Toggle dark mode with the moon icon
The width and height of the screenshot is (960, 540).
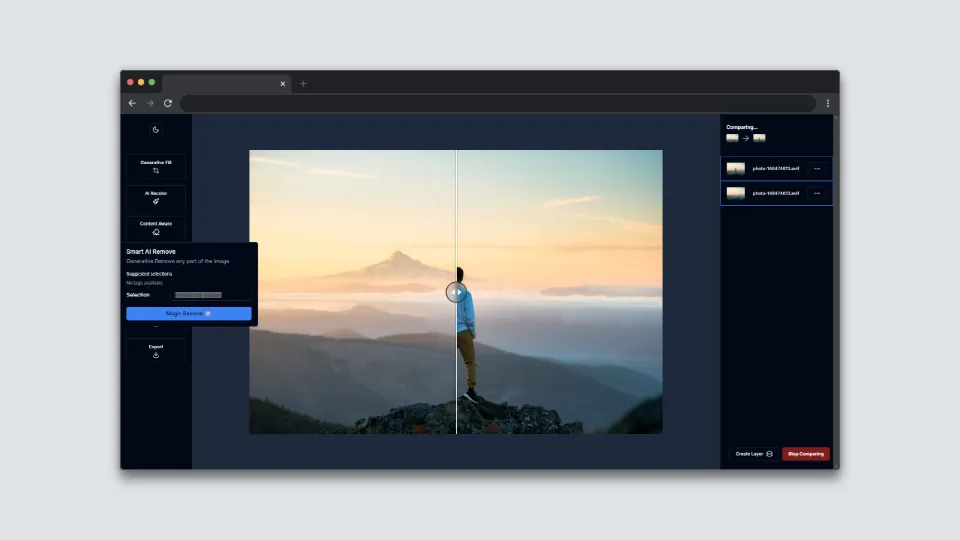click(156, 130)
